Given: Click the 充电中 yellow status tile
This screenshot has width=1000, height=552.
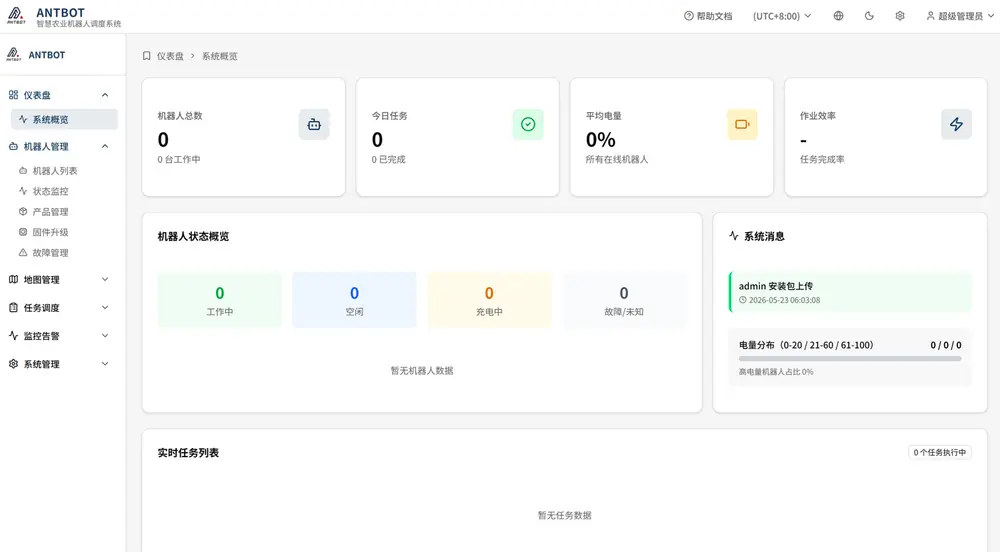Looking at the screenshot, I should [x=489, y=300].
